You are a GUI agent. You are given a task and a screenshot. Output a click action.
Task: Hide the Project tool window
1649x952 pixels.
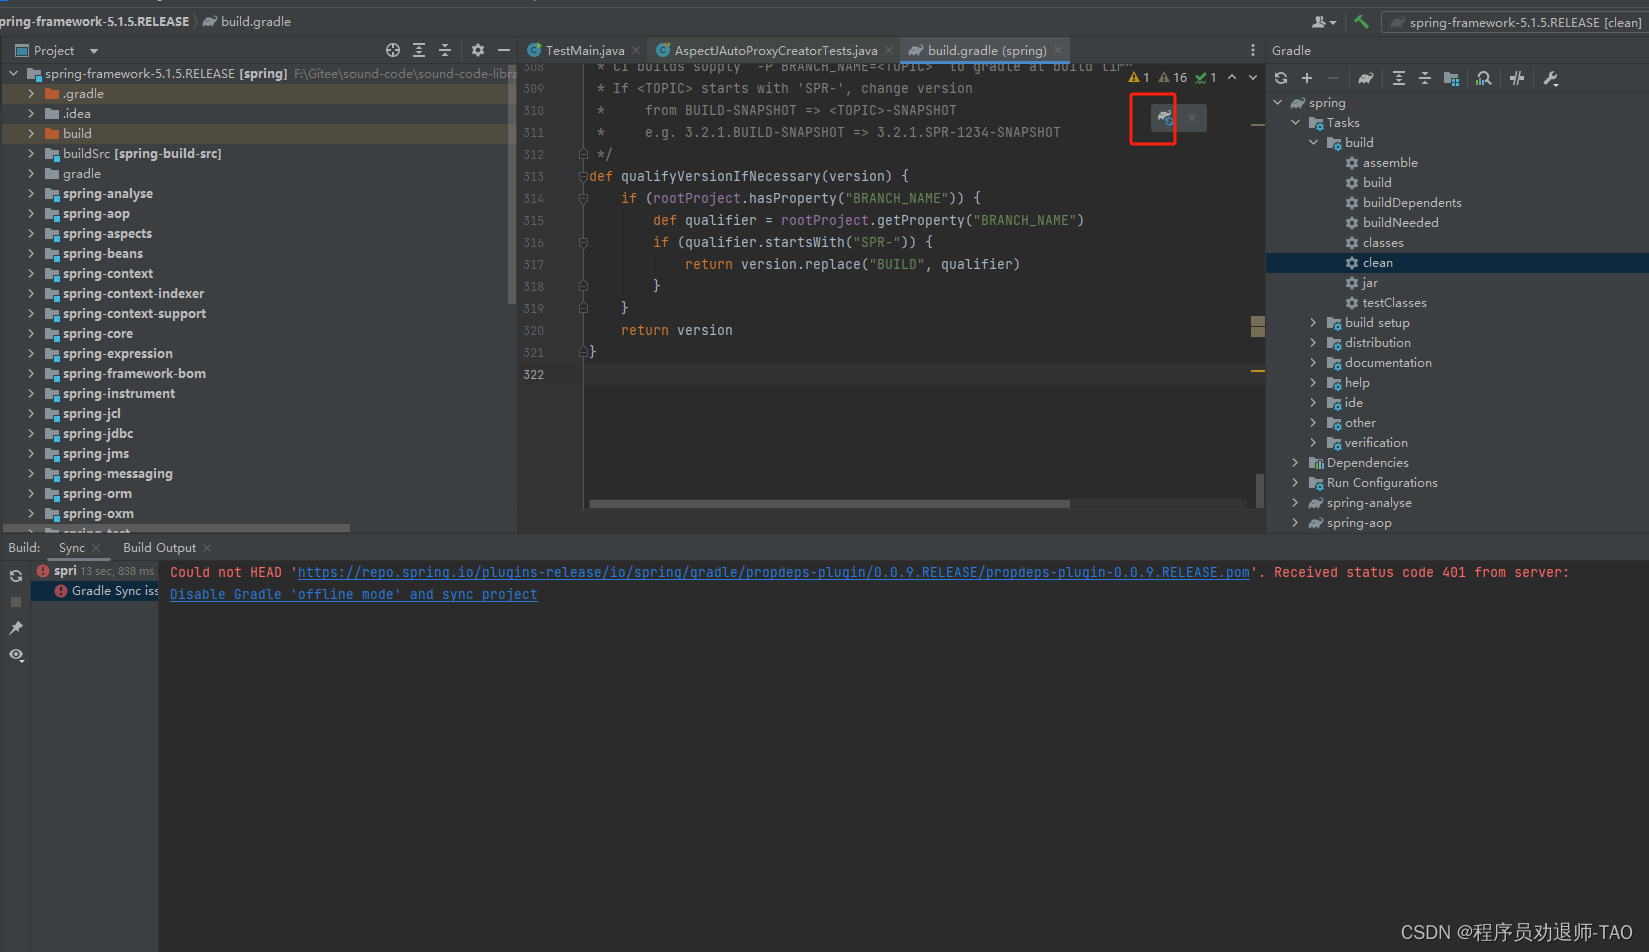coord(504,50)
